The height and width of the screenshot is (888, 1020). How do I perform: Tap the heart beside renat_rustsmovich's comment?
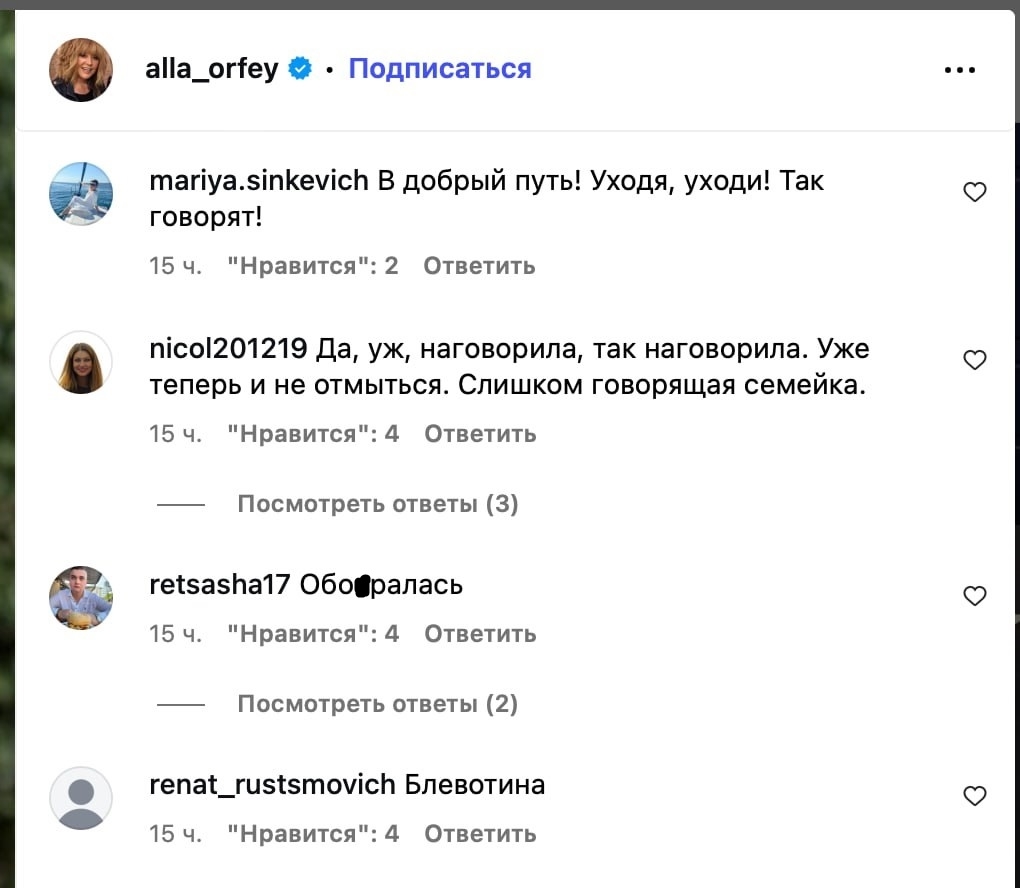coord(974,796)
